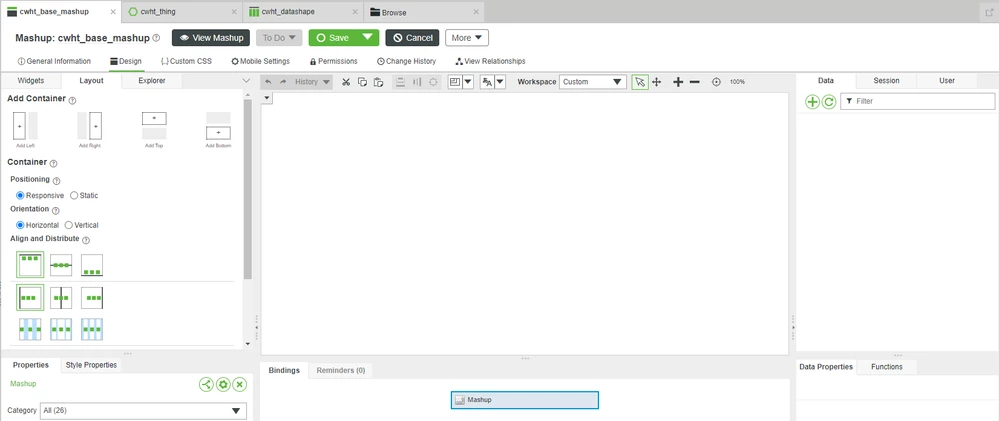Activate the pan move tool
The width and height of the screenshot is (999, 421).
click(657, 82)
